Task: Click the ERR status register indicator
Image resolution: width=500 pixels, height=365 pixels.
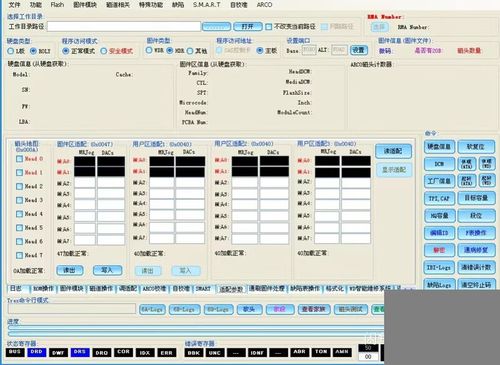Action: (x=167, y=352)
